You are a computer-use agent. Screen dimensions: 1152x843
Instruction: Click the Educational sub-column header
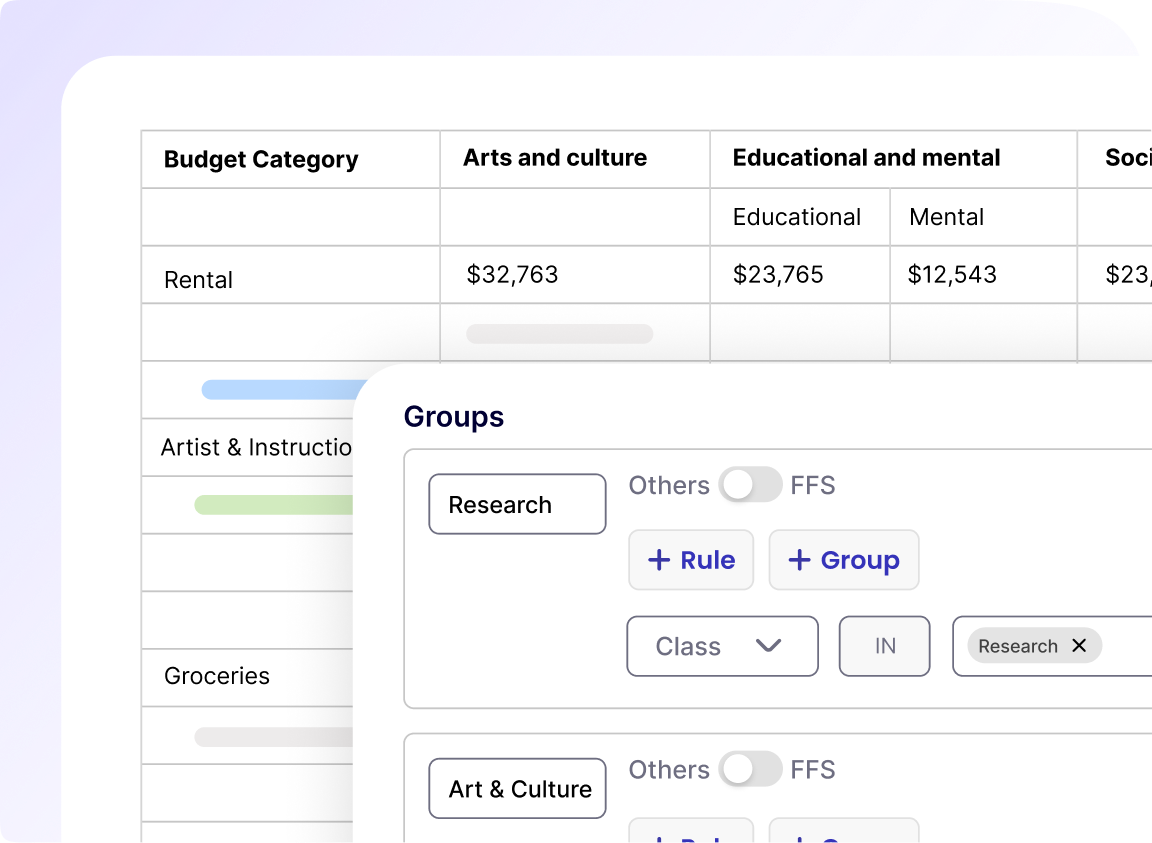point(796,217)
